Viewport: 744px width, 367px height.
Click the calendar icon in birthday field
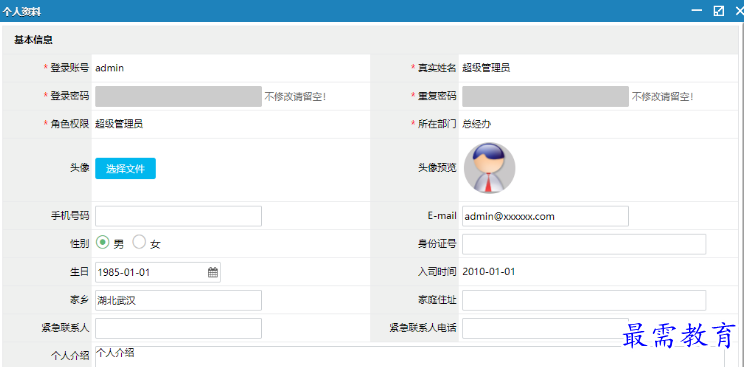tap(213, 273)
